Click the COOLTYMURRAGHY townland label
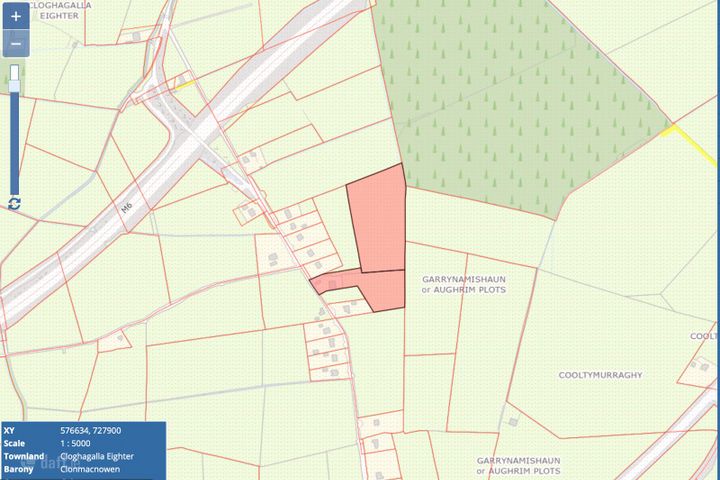The height and width of the screenshot is (480, 720). [599, 374]
